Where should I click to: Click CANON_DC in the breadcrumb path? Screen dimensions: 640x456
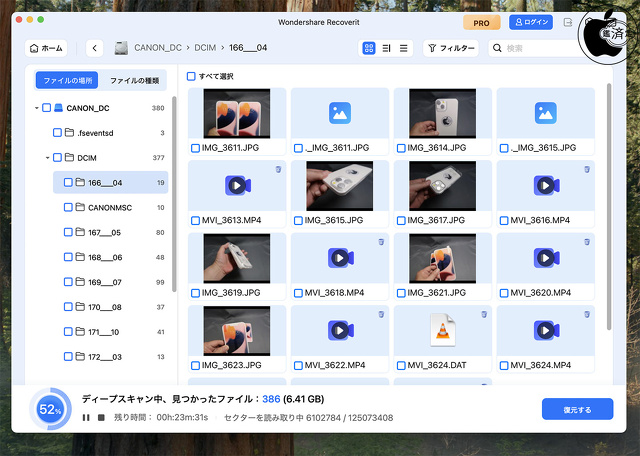tap(158, 48)
